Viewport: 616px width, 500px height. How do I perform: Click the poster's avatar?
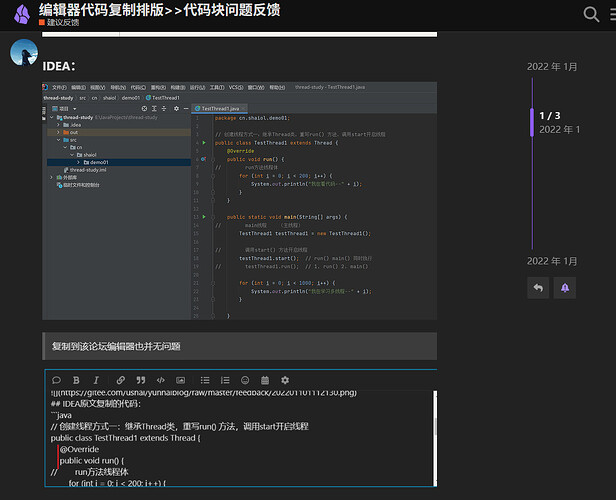(24, 53)
